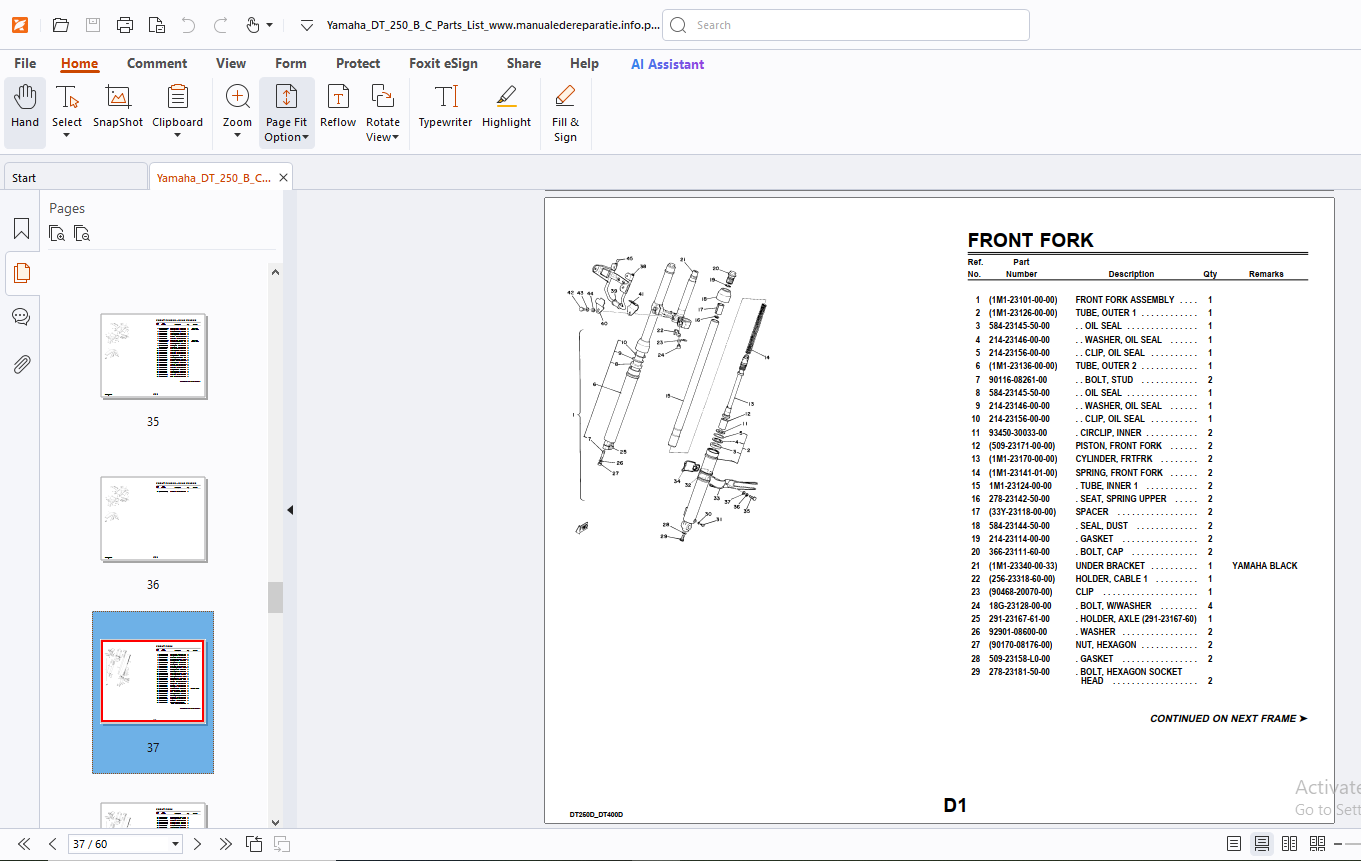Switch to Continuous view icon
1361x861 pixels.
pos(1262,844)
